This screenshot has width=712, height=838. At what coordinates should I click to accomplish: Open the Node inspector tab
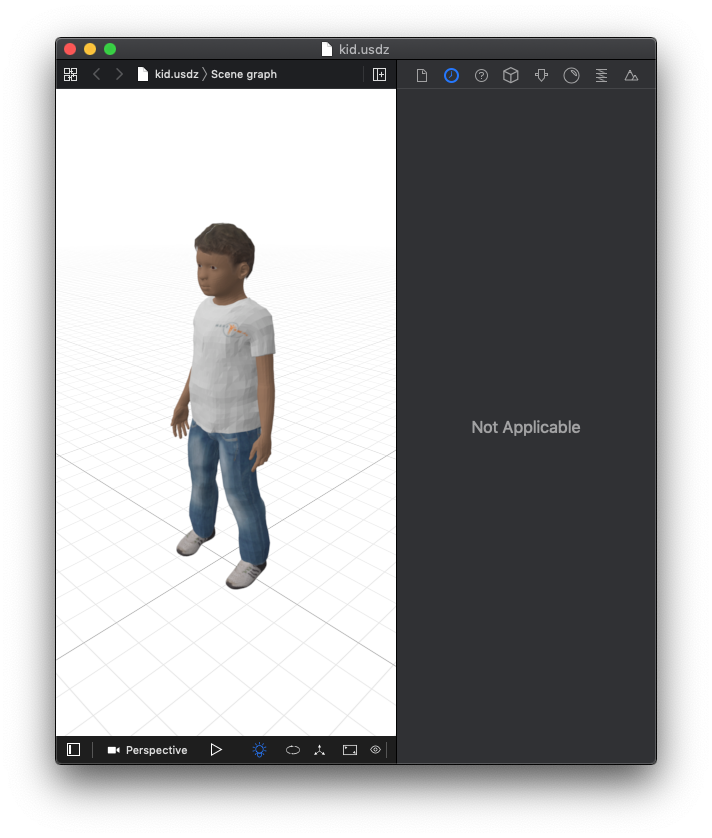coord(541,76)
